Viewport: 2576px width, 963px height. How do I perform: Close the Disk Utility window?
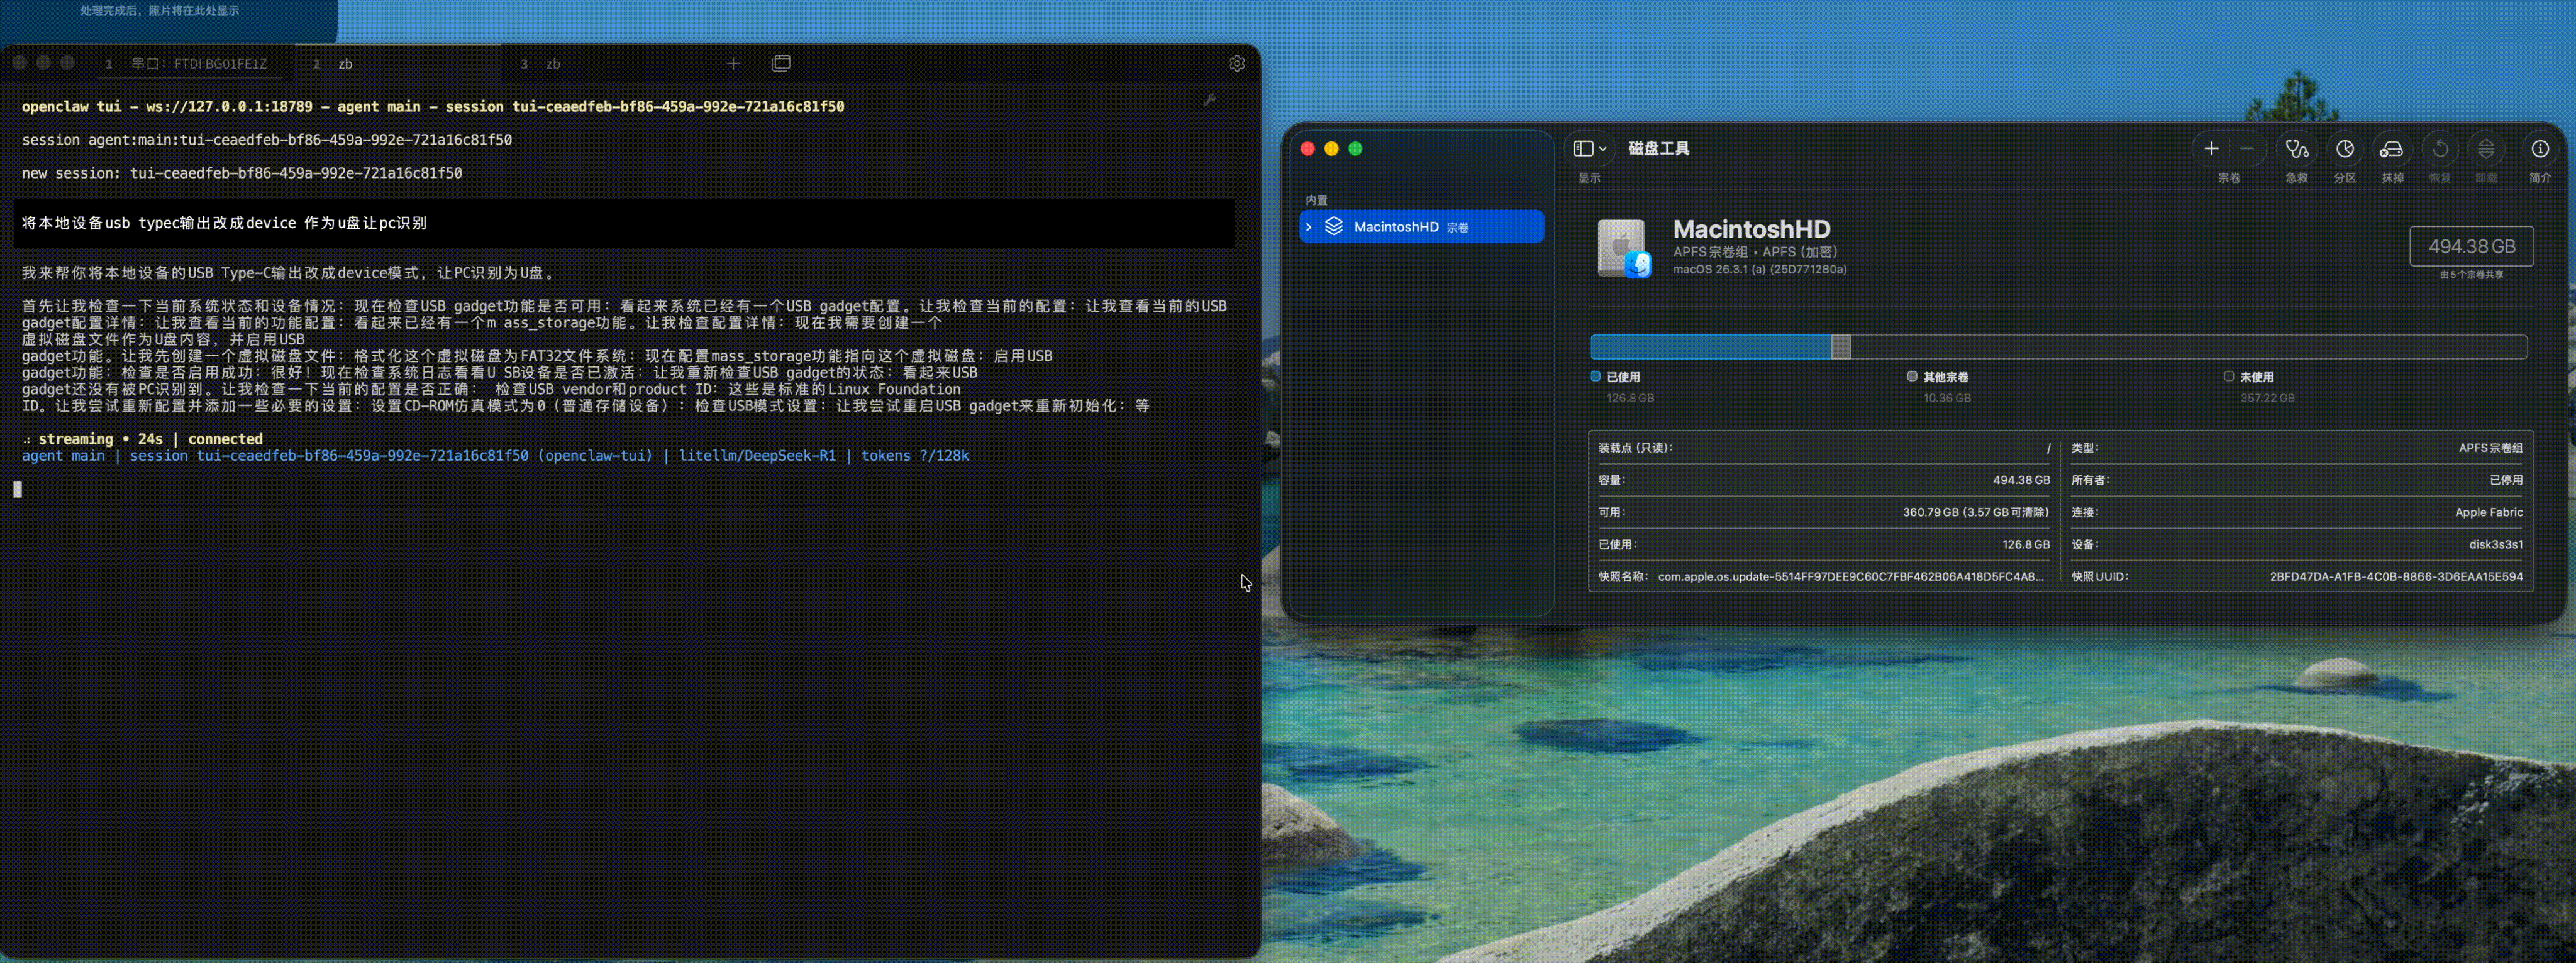1307,149
